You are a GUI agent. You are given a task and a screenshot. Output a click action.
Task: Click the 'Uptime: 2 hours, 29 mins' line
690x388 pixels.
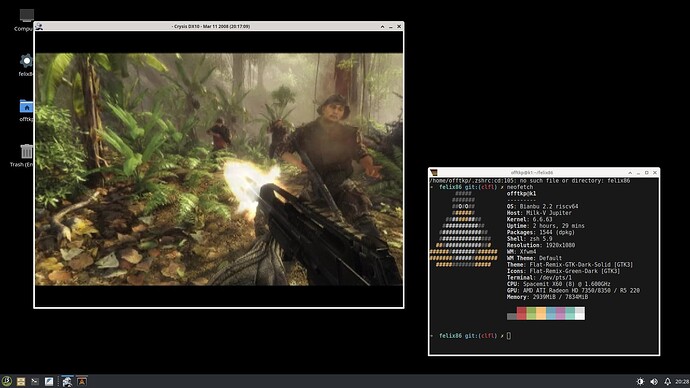[x=546, y=226]
